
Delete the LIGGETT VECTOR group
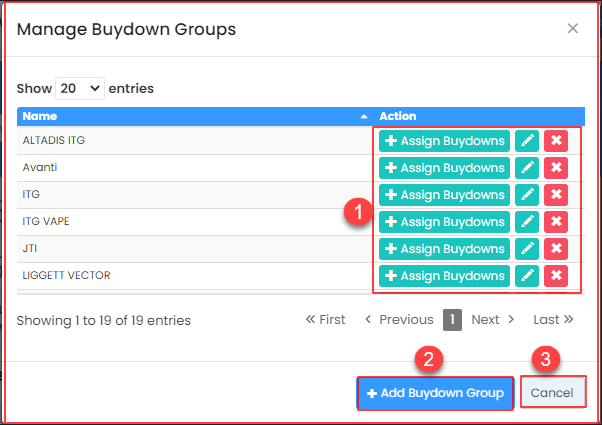click(556, 276)
